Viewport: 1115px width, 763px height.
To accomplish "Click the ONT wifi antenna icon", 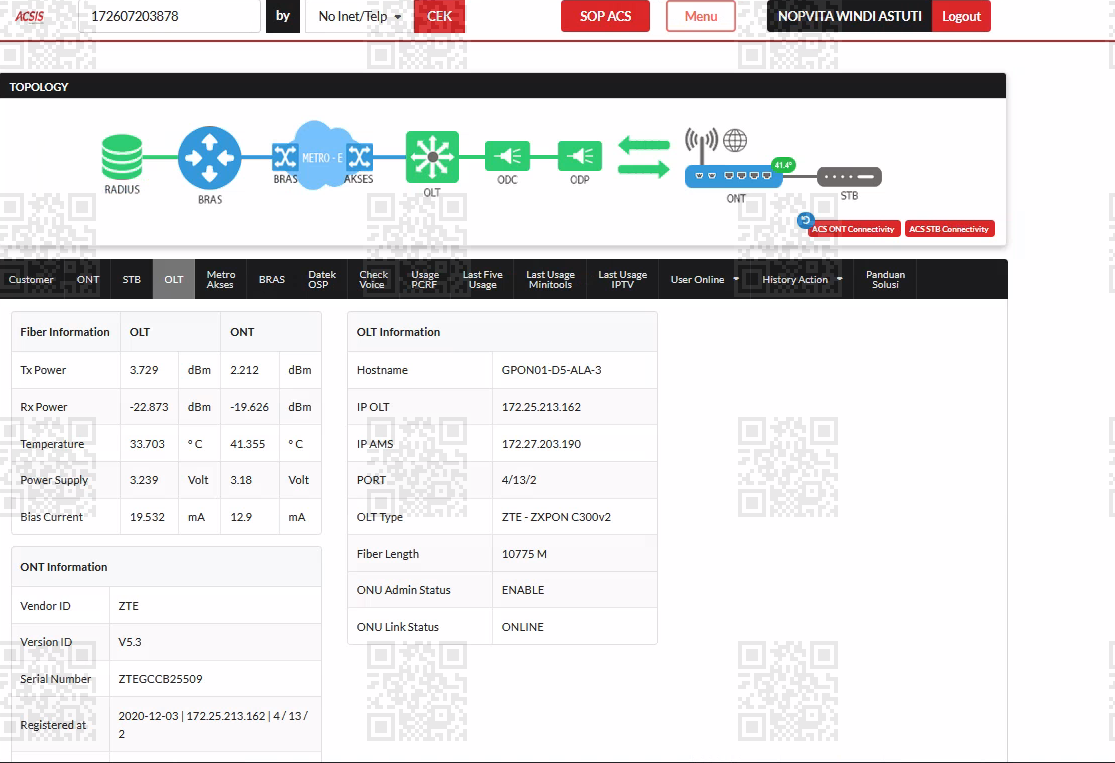I will click(701, 145).
